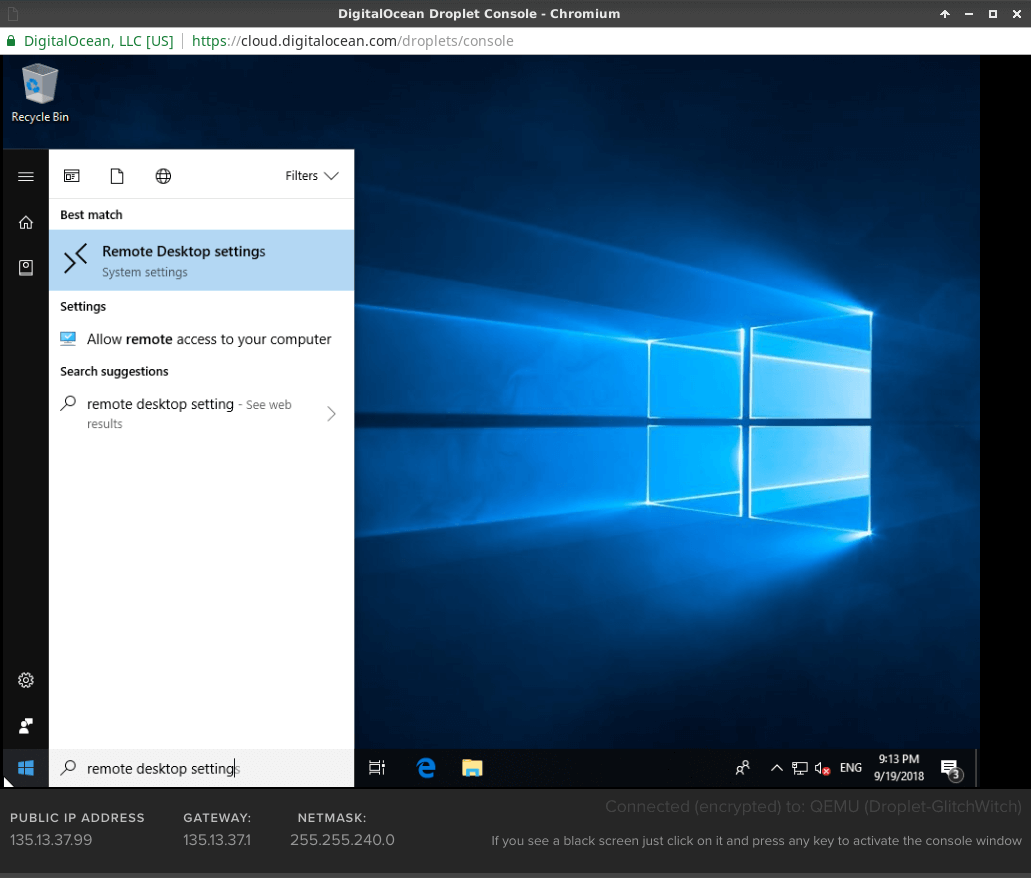Filter search results by Documents icon
Viewport: 1031px width, 878px height.
117,176
